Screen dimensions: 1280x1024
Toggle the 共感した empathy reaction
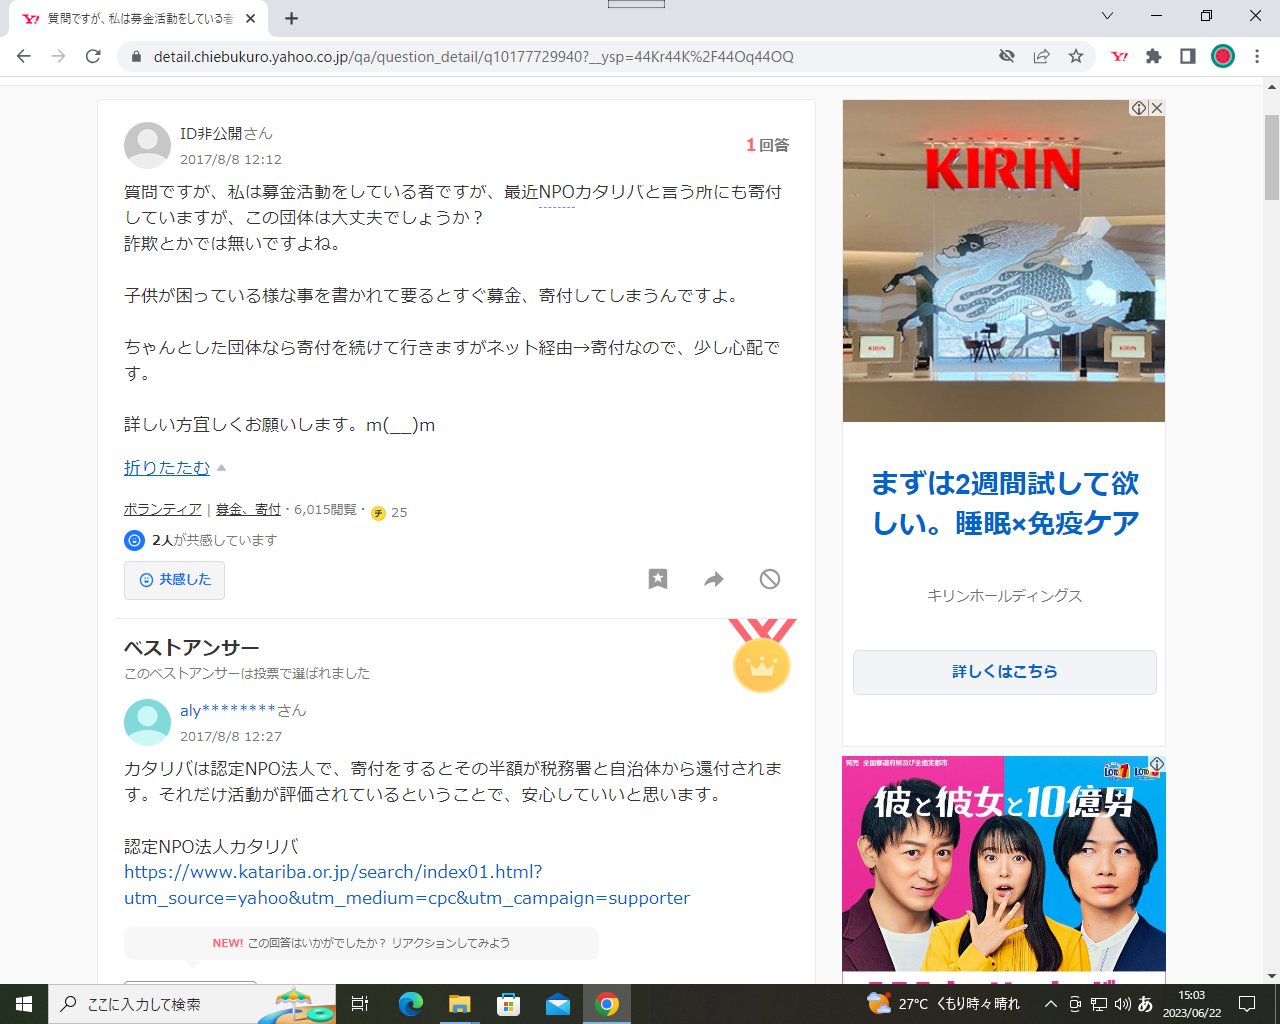tap(174, 580)
